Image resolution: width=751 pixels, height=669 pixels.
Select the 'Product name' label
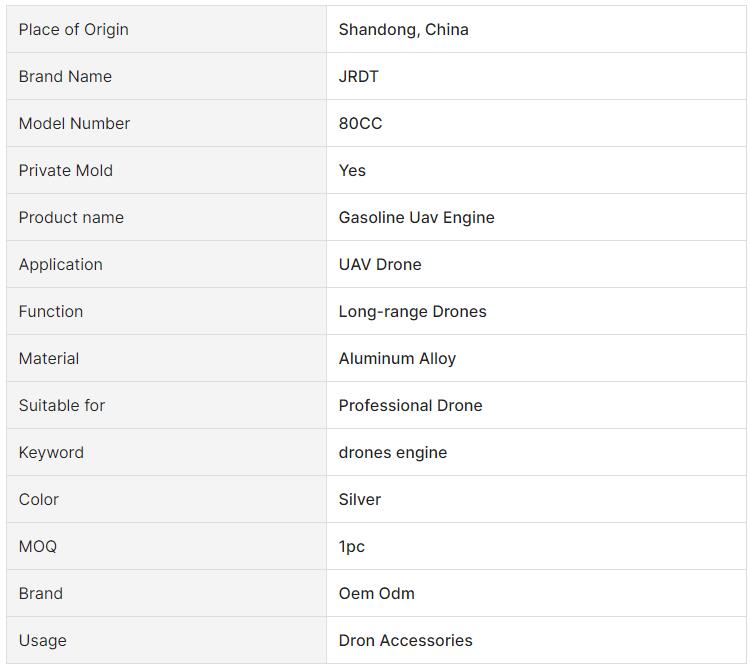coord(71,217)
